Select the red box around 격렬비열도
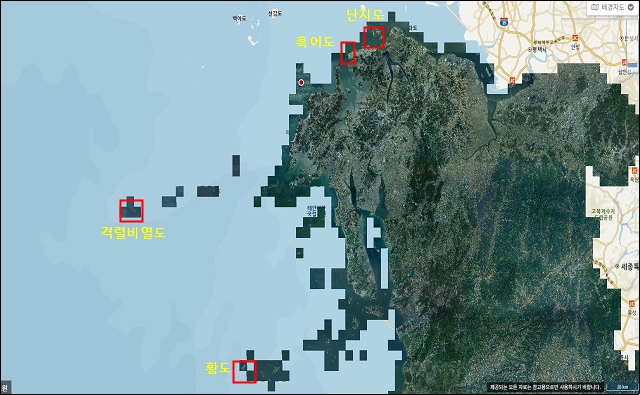The image size is (640, 395). (x=131, y=211)
